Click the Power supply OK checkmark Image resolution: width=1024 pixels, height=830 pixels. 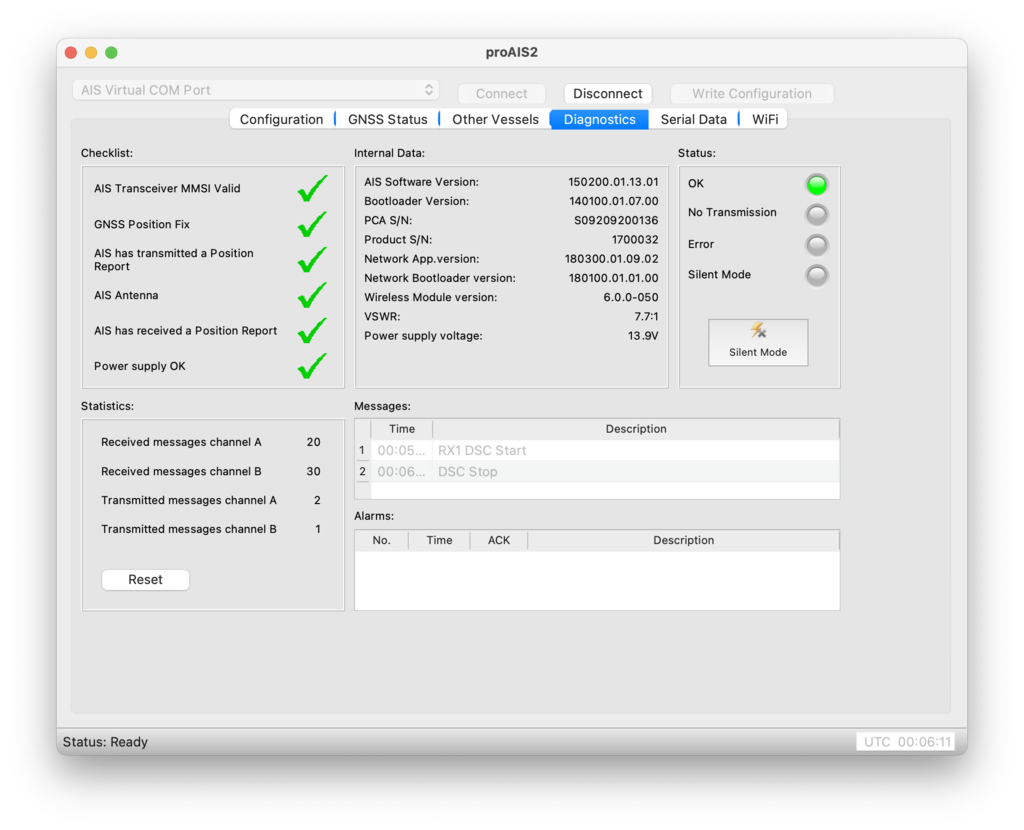click(312, 366)
